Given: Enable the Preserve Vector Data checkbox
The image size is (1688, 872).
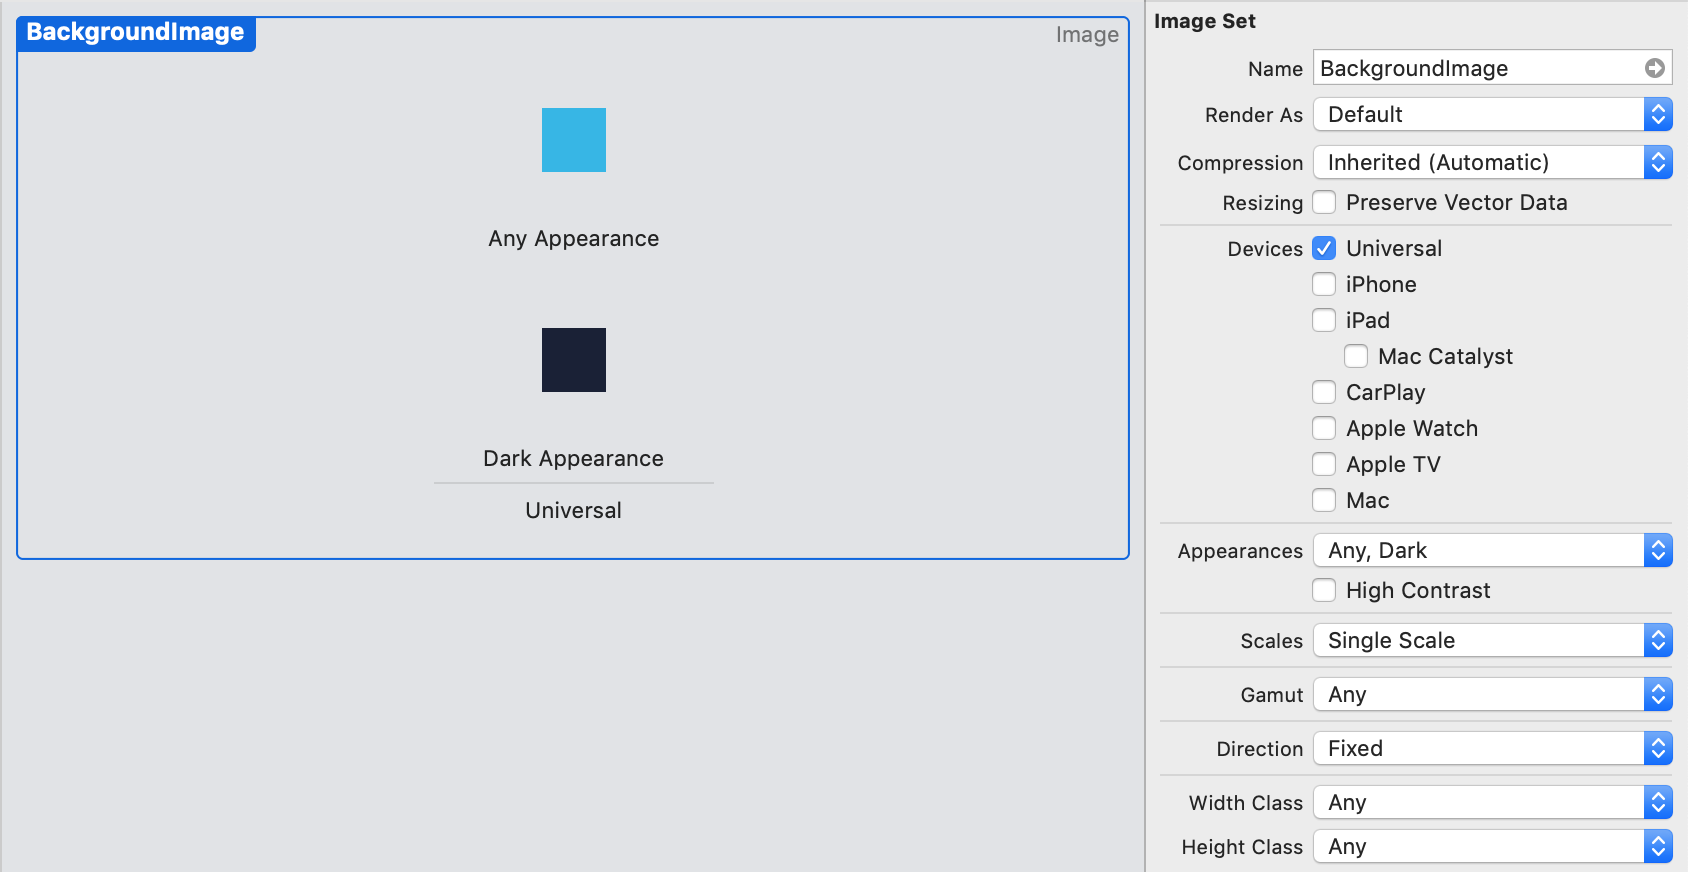Looking at the screenshot, I should click(1324, 202).
